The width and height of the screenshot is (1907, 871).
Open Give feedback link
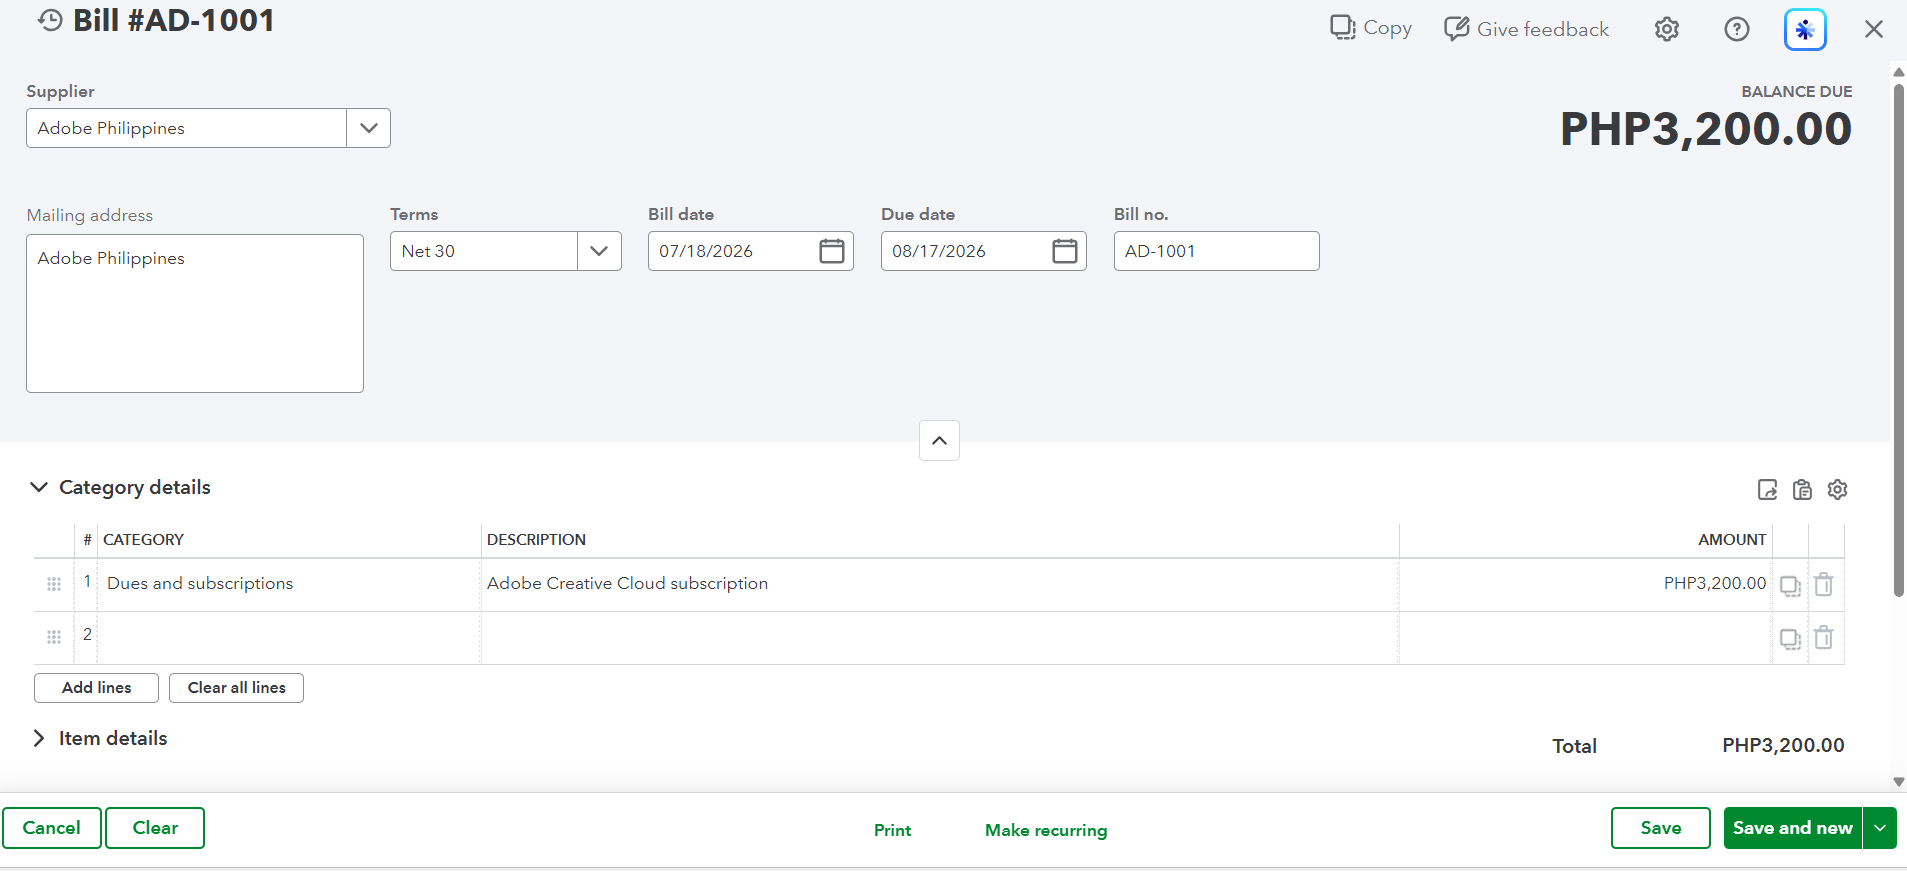[x=1526, y=29]
